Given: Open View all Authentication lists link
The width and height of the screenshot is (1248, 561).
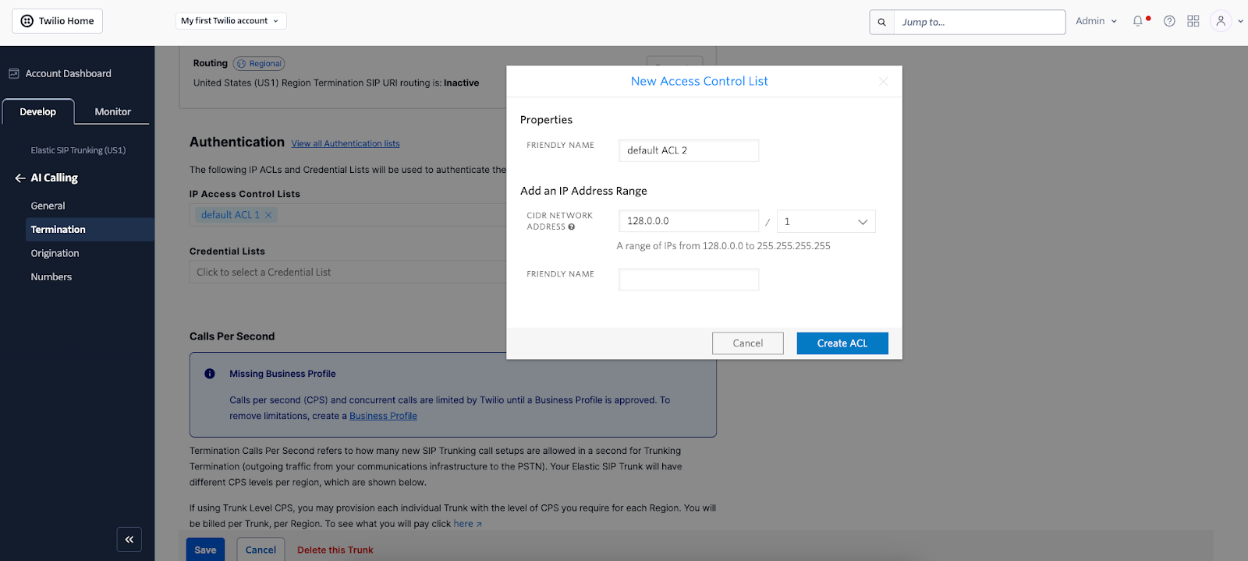Looking at the screenshot, I should pos(345,144).
